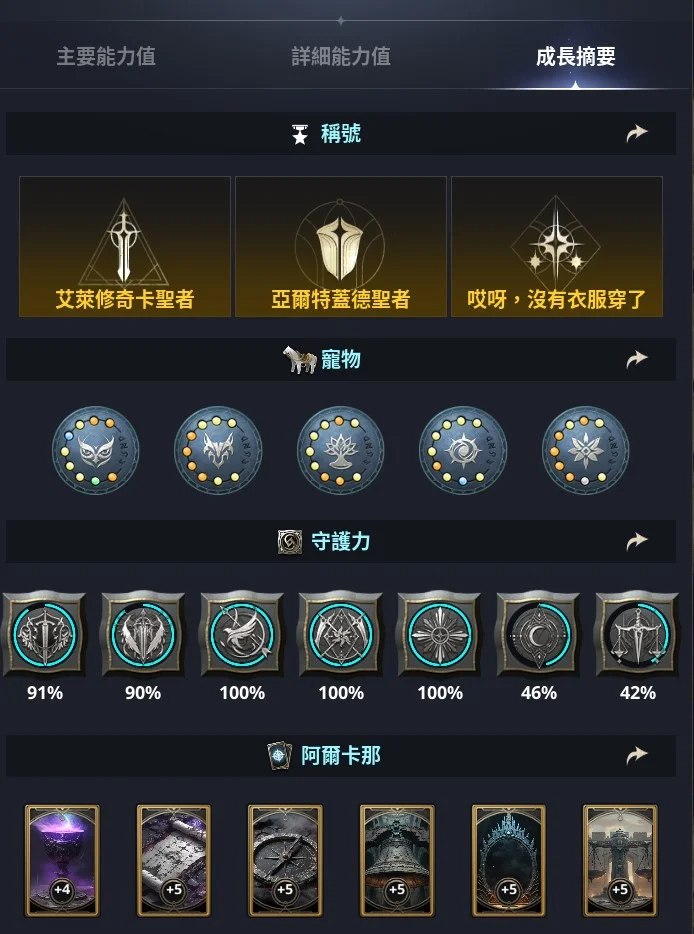Open the 詳細能力值 tab
This screenshot has width=694, height=934.
pos(341,57)
